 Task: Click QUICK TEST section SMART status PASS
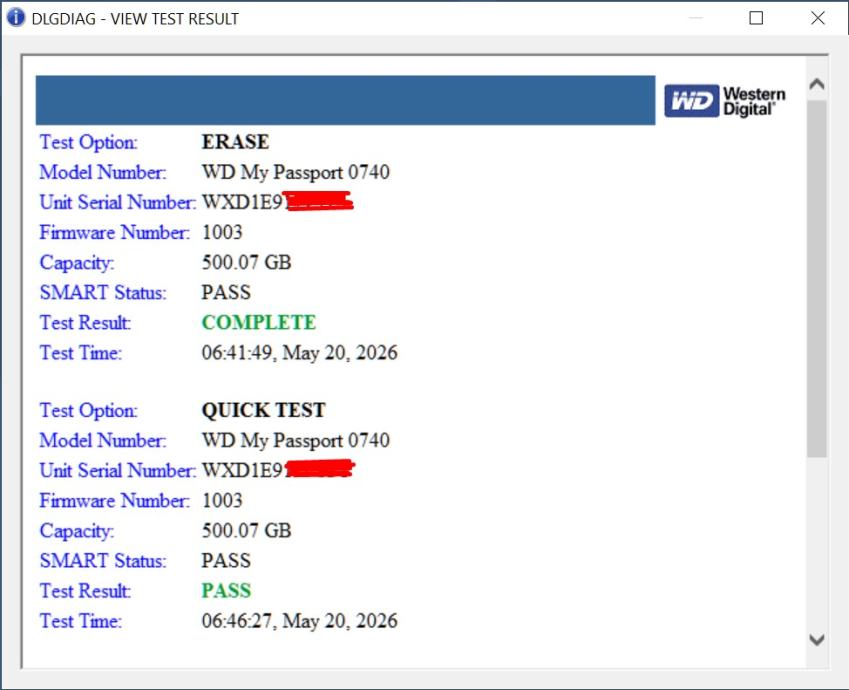[226, 561]
